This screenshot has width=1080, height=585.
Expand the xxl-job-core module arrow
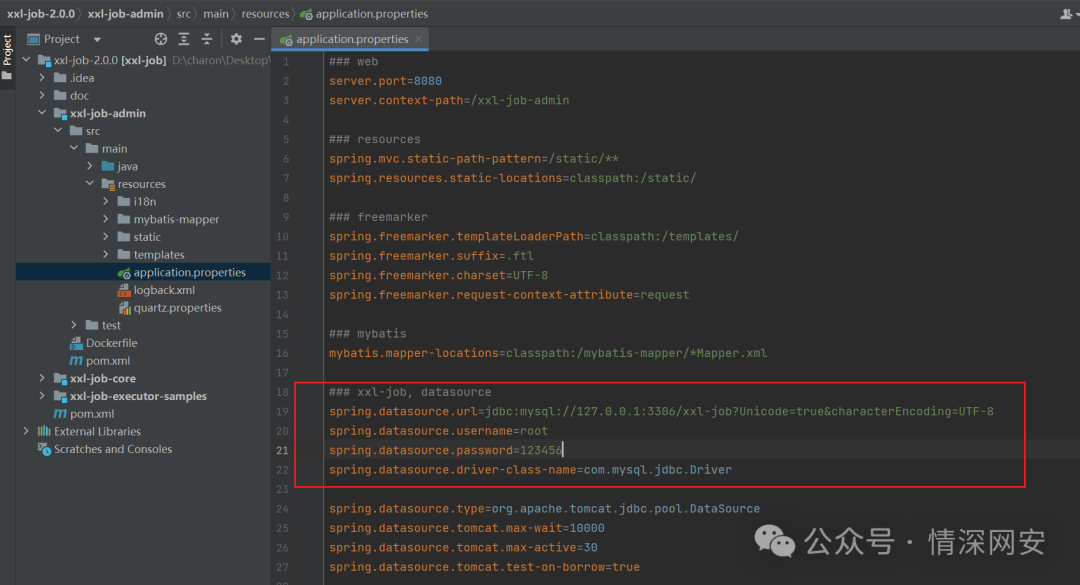pos(42,378)
